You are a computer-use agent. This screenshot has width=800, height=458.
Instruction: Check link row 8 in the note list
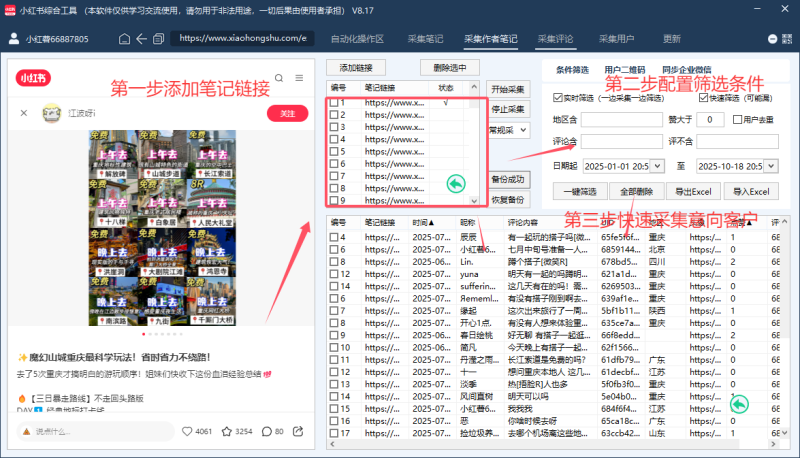(334, 188)
